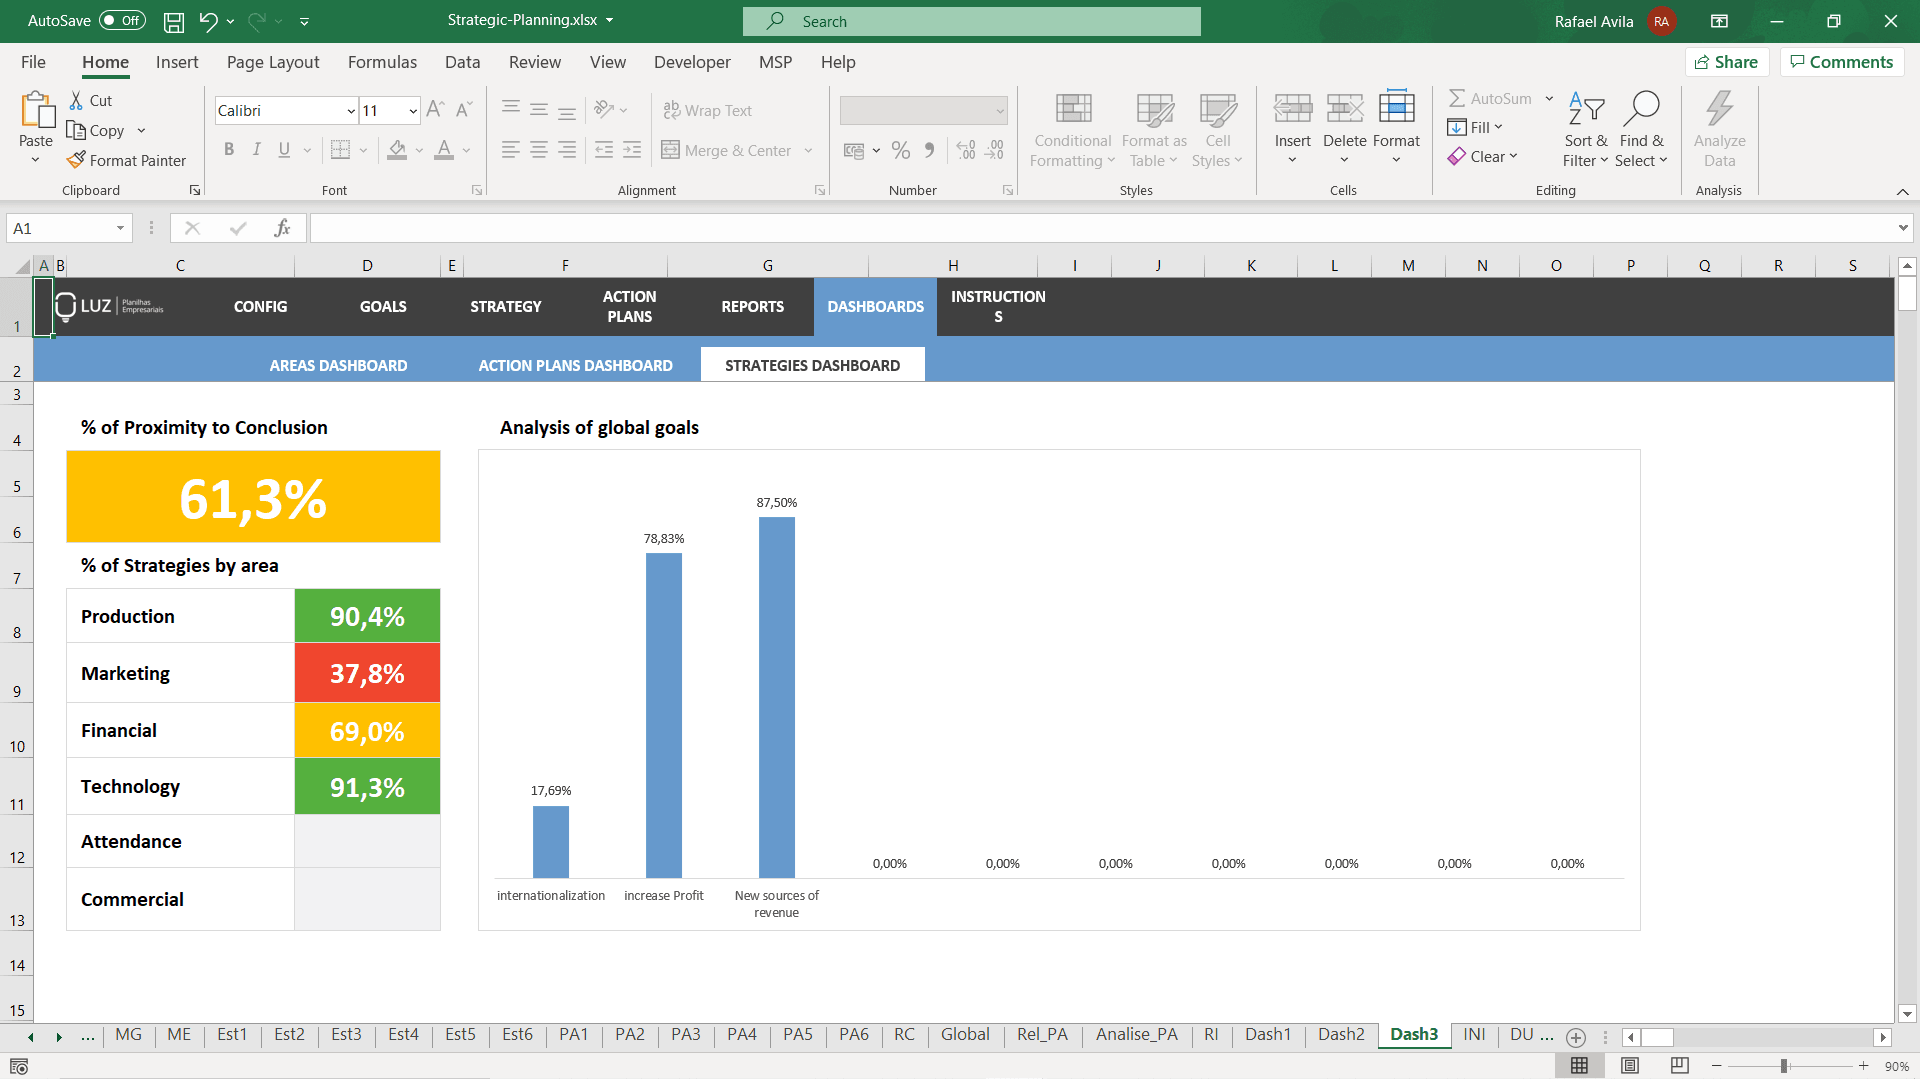Image resolution: width=1920 pixels, height=1079 pixels.
Task: Select the Wrap Text icon
Action: (x=671, y=110)
